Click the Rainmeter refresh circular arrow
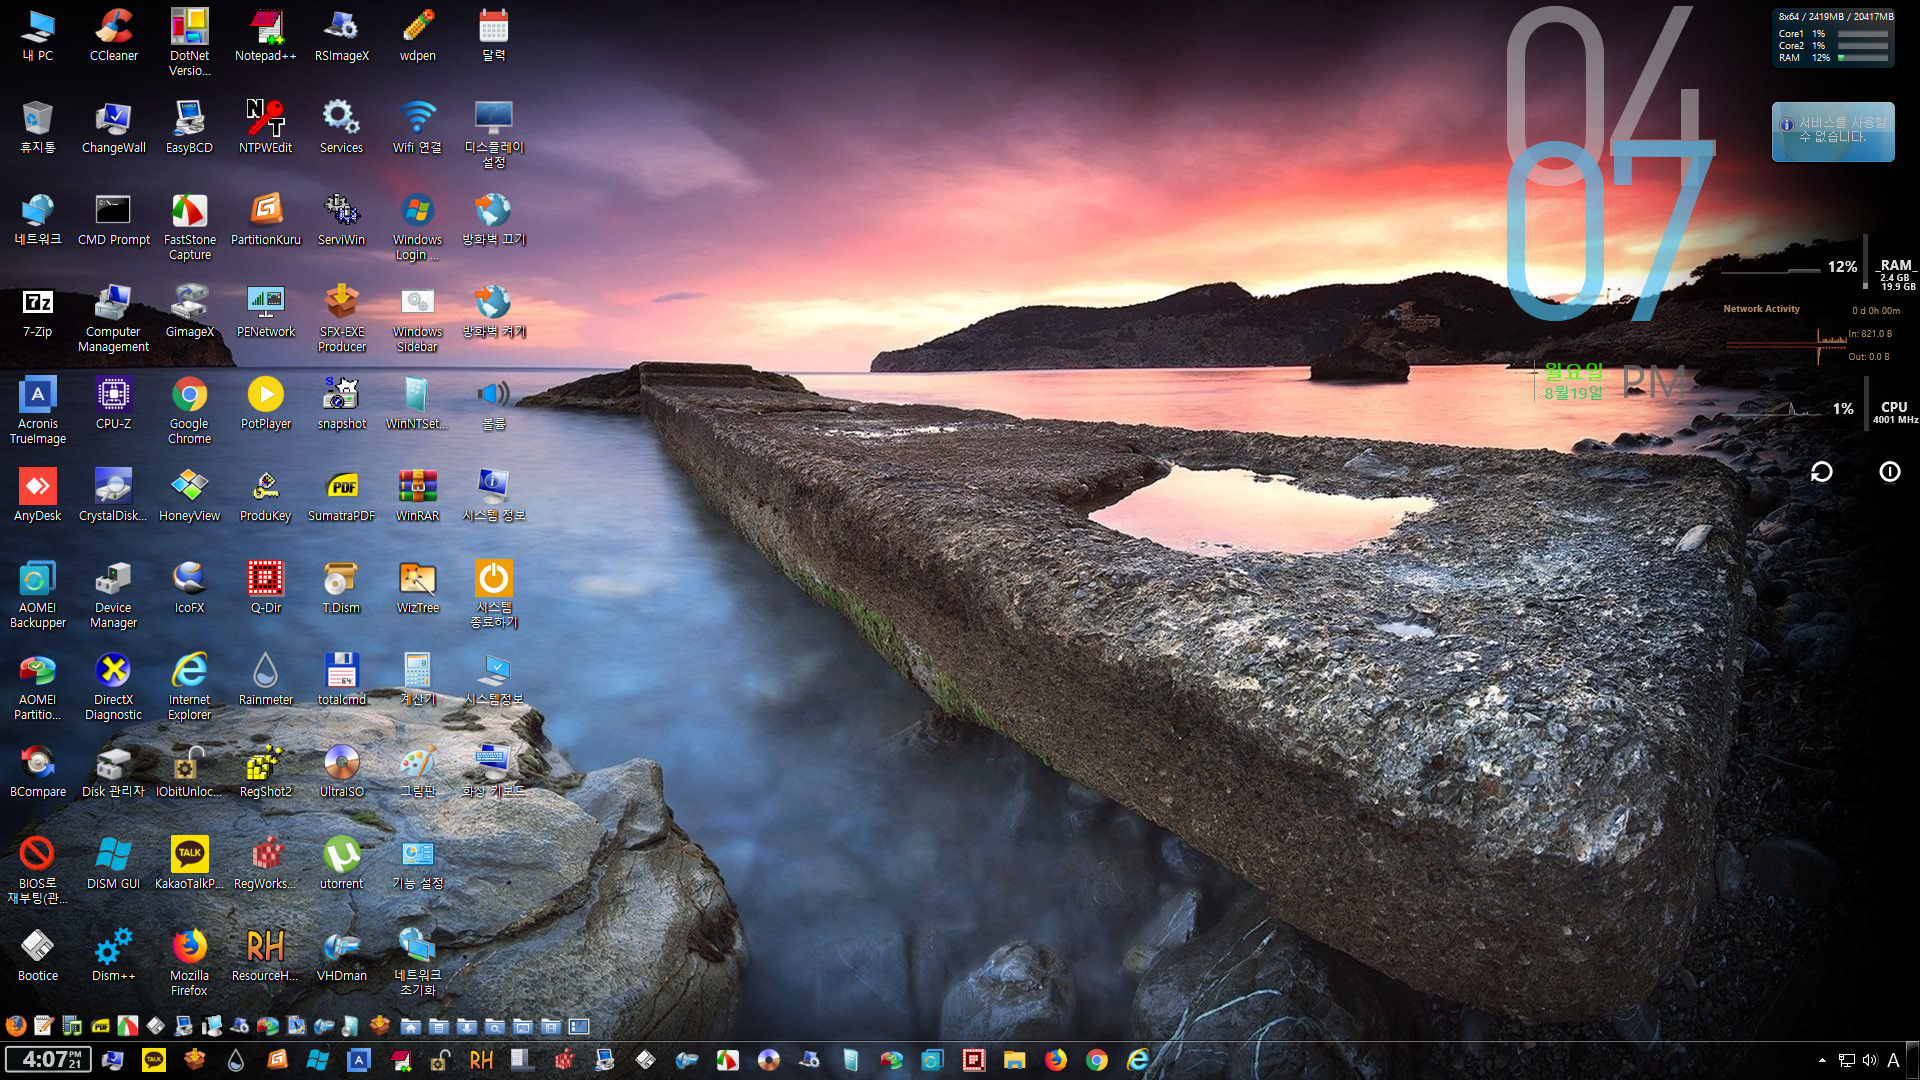Image resolution: width=1920 pixels, height=1080 pixels. 1822,472
